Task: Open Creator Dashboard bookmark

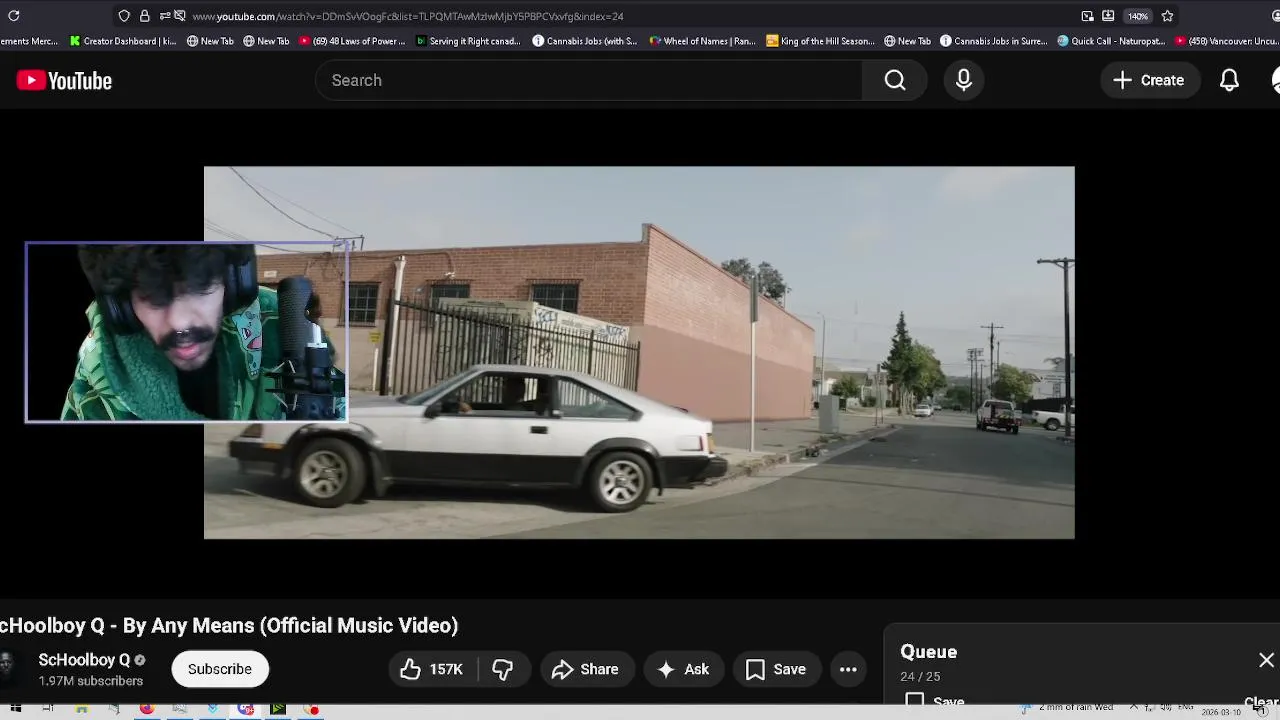Action: [123, 41]
